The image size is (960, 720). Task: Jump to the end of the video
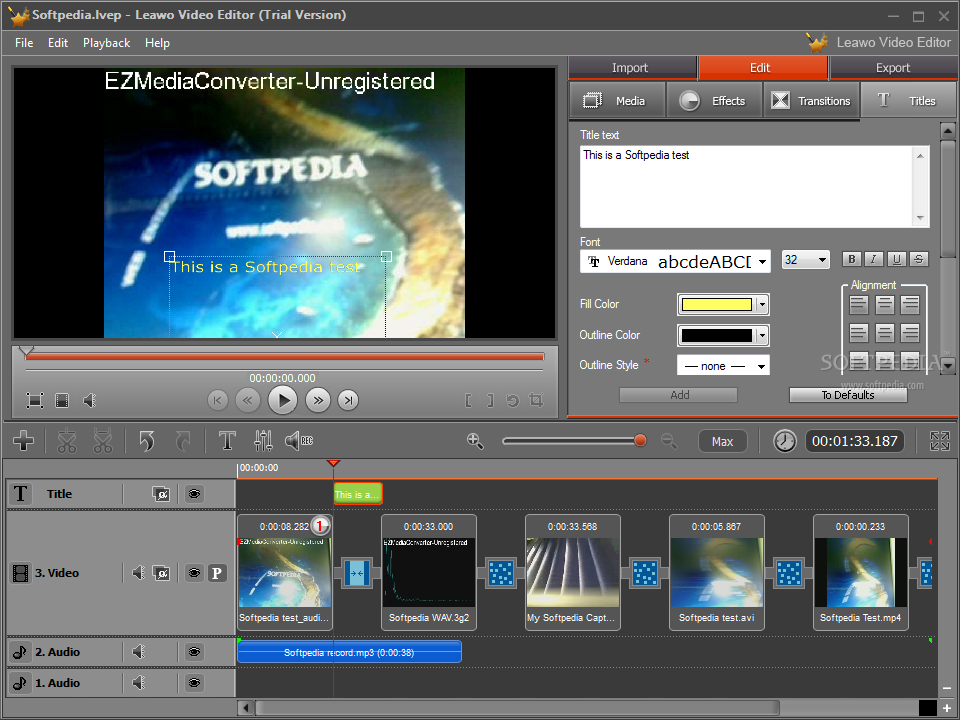(x=348, y=400)
